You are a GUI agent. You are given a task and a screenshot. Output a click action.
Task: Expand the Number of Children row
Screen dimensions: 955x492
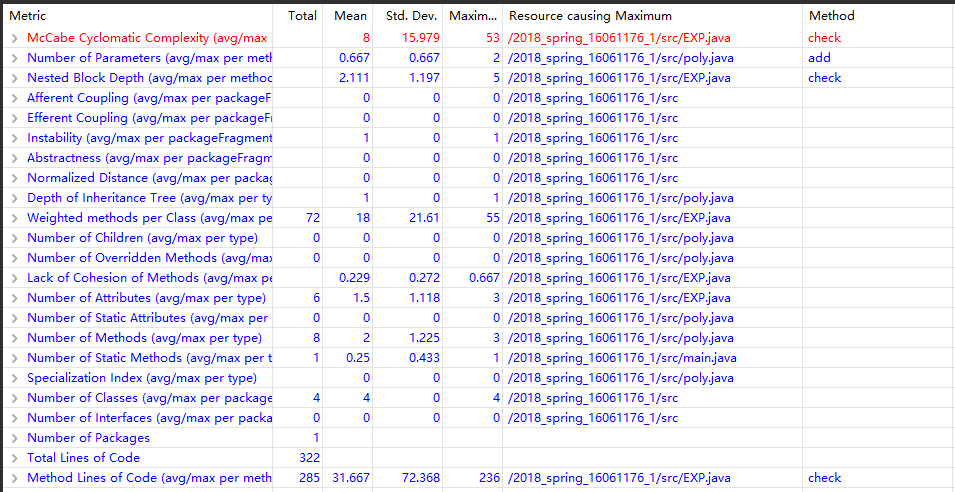[x=15, y=238]
